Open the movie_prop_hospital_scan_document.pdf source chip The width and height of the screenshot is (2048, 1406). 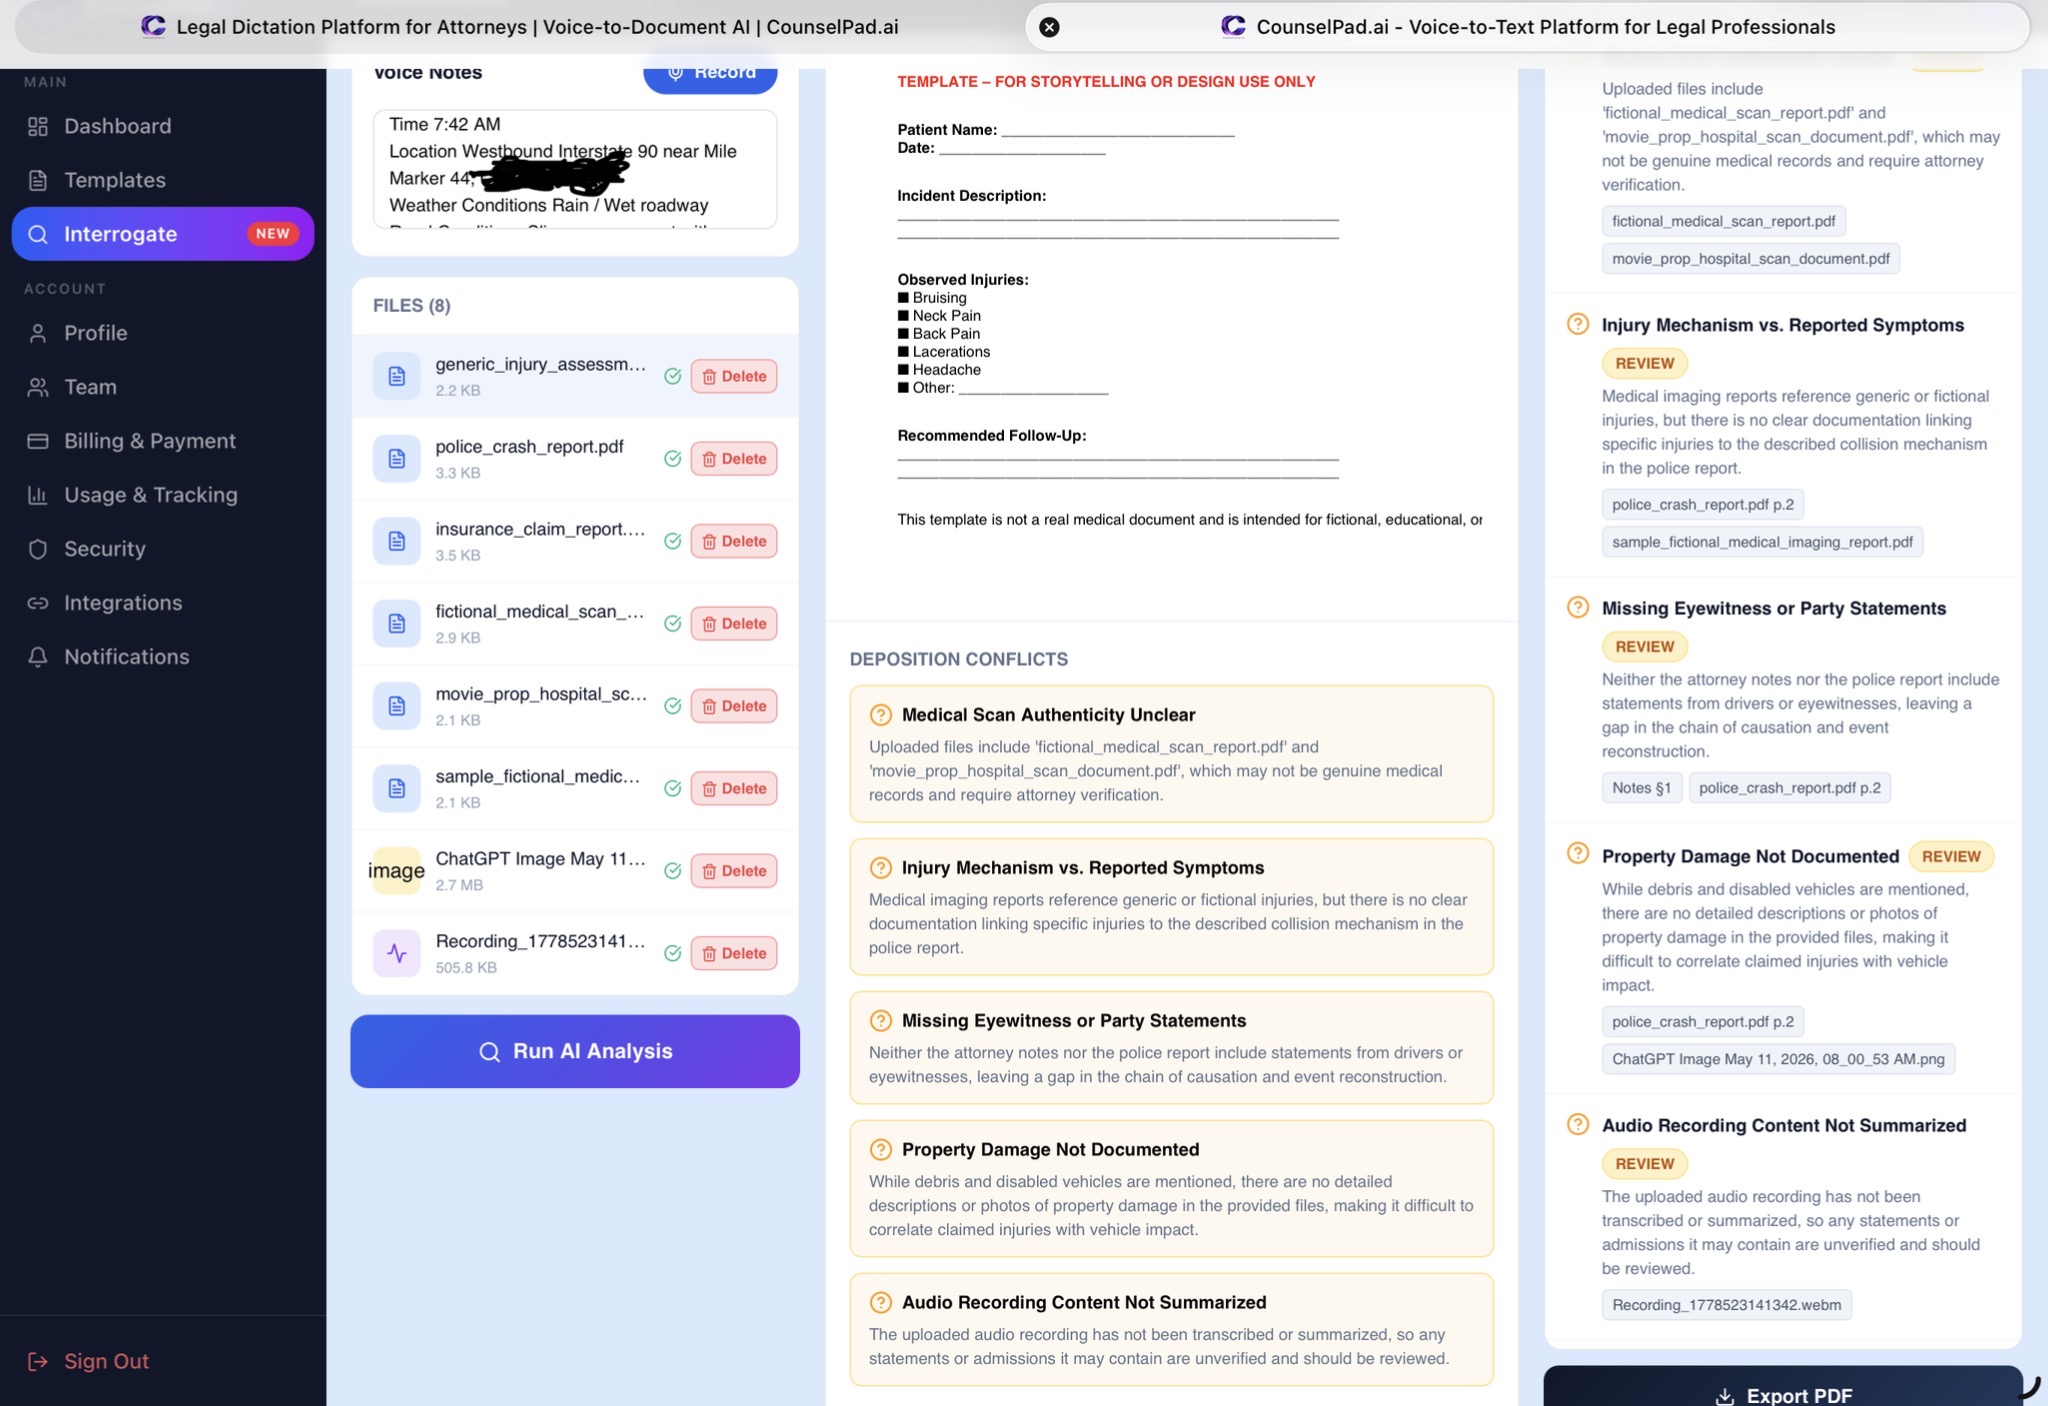pos(1751,259)
